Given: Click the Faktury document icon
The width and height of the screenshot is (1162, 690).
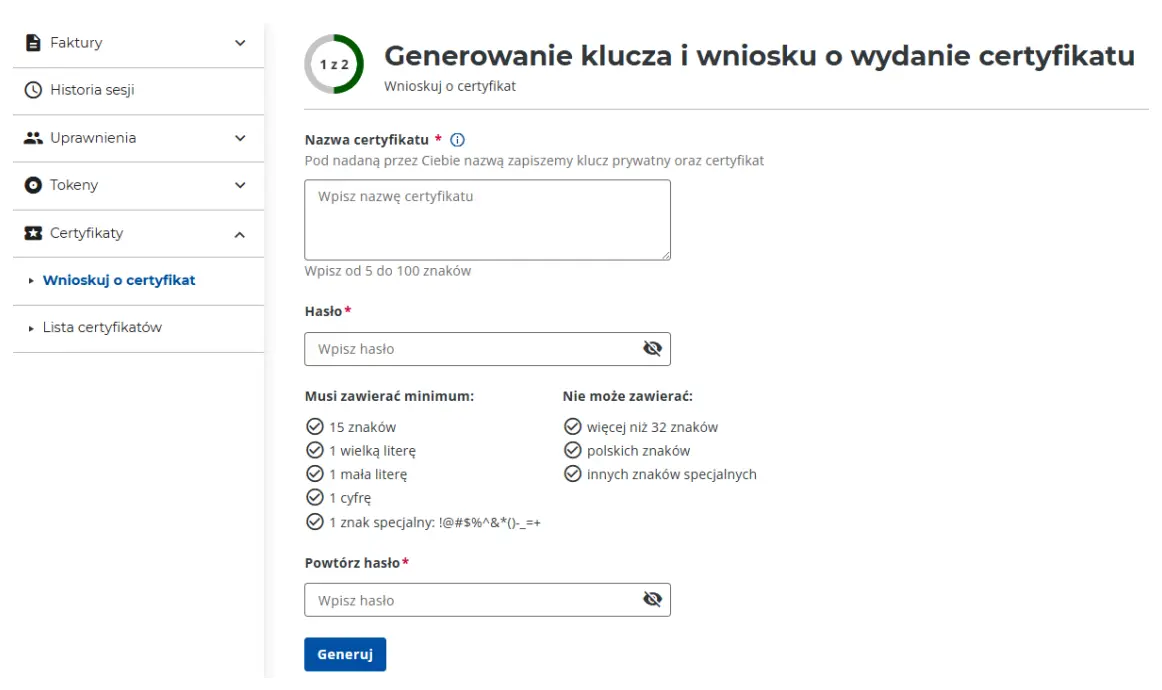Looking at the screenshot, I should point(33,43).
